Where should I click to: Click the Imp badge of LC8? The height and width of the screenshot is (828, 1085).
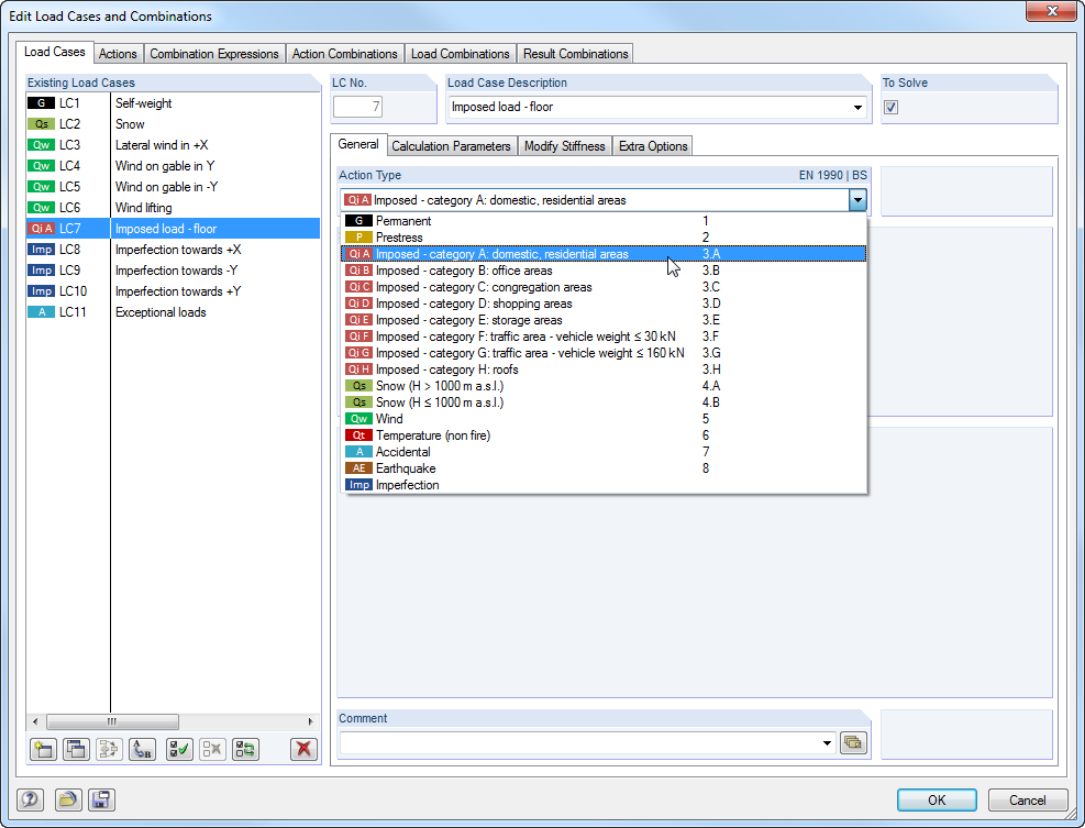42,250
